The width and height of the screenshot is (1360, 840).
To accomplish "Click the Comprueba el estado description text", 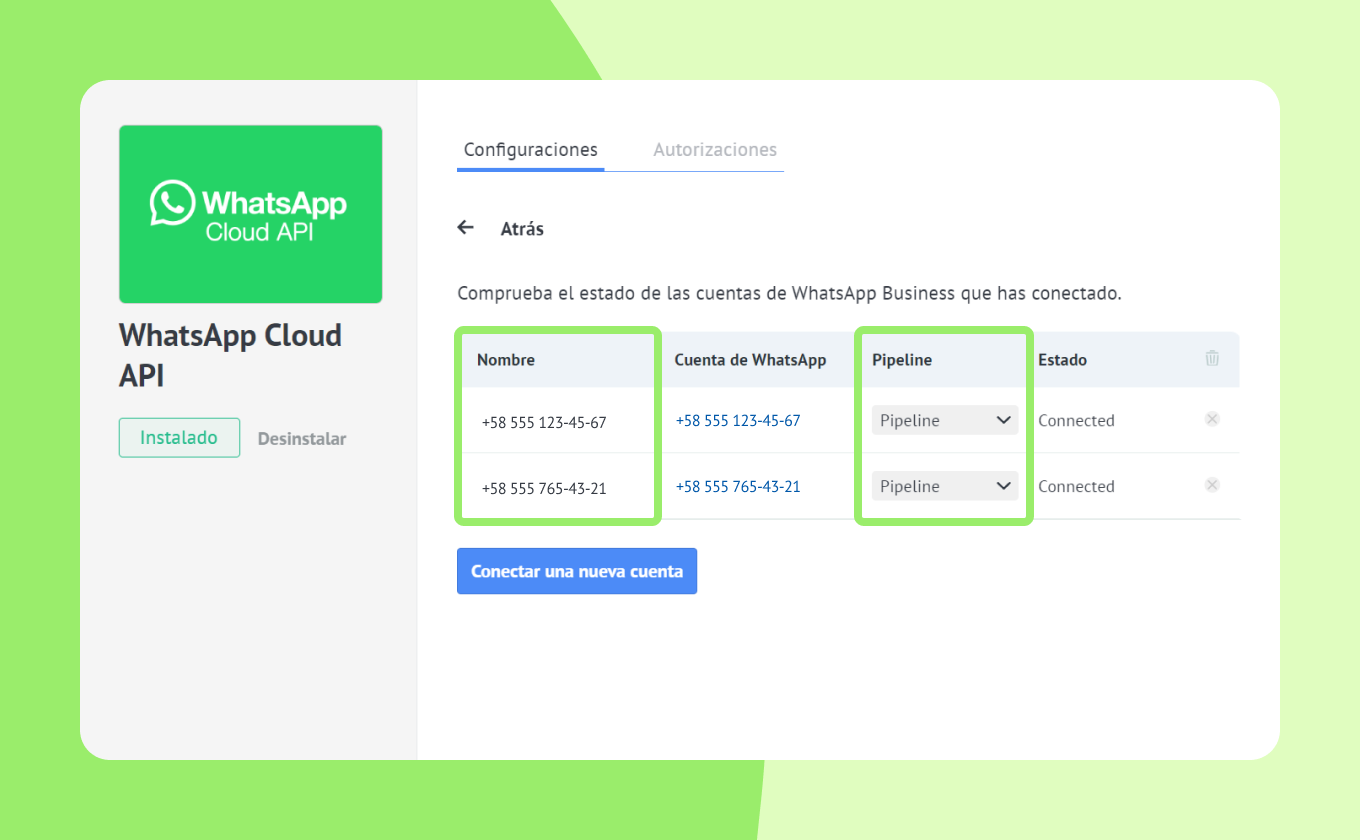I will point(789,294).
